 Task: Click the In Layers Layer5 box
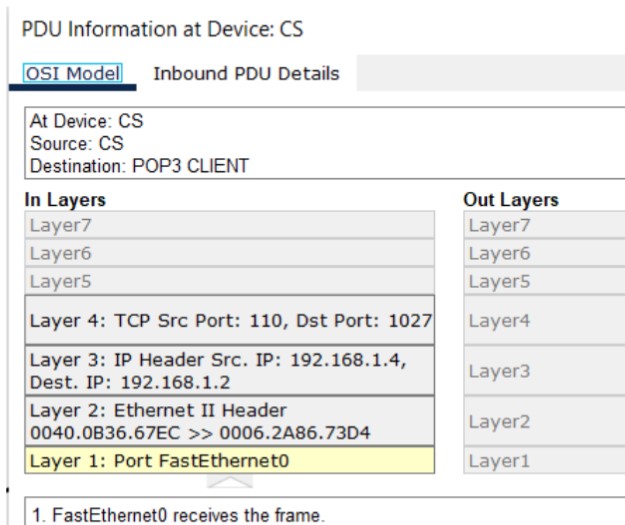coord(229,281)
